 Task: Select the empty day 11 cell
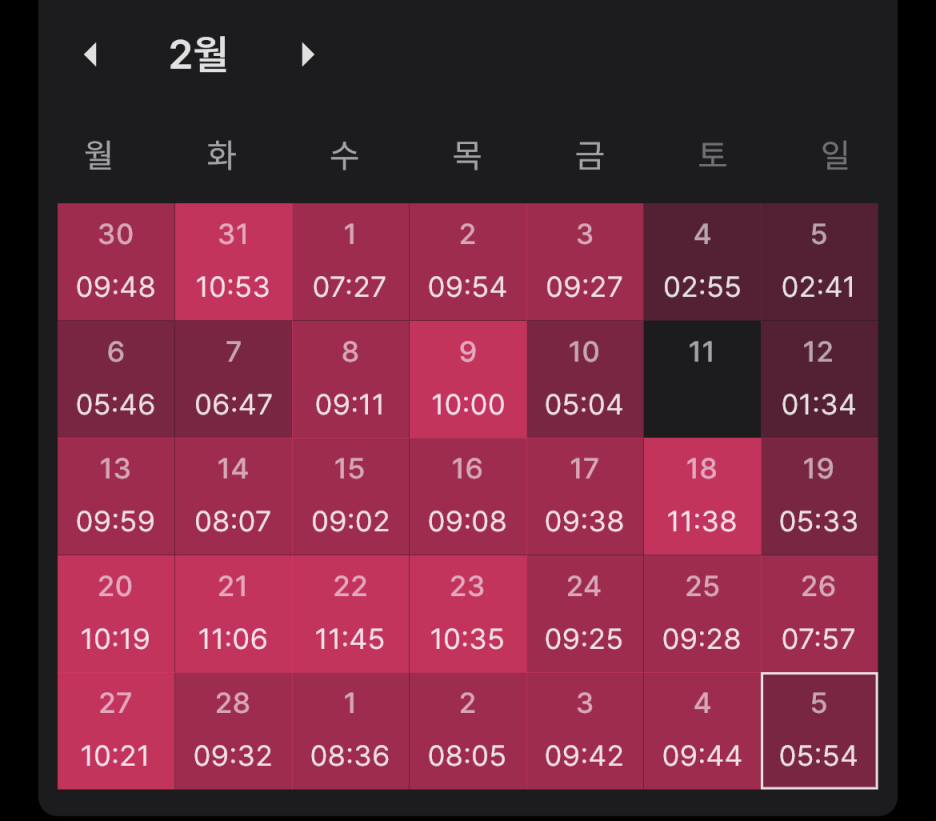(x=702, y=379)
